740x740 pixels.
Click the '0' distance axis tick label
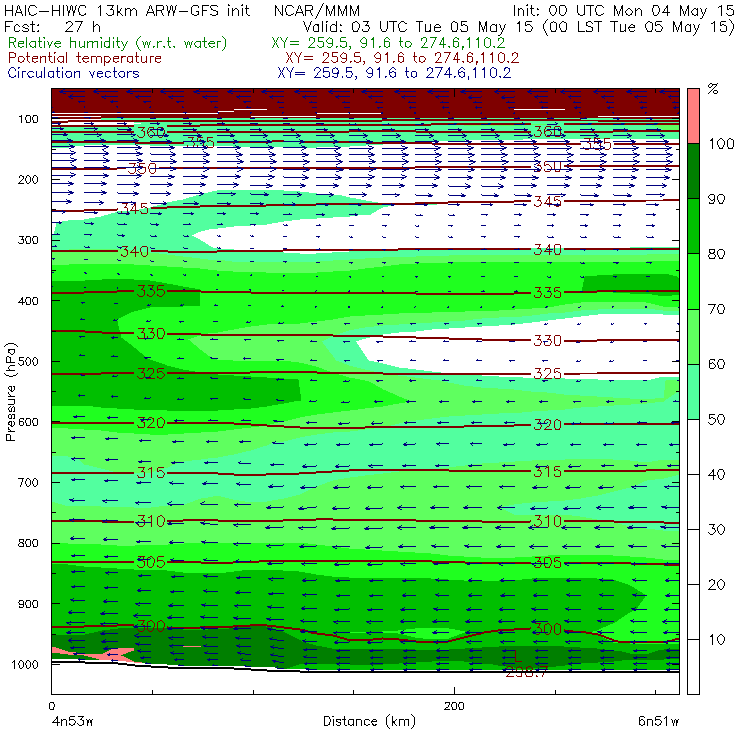[x=51, y=706]
